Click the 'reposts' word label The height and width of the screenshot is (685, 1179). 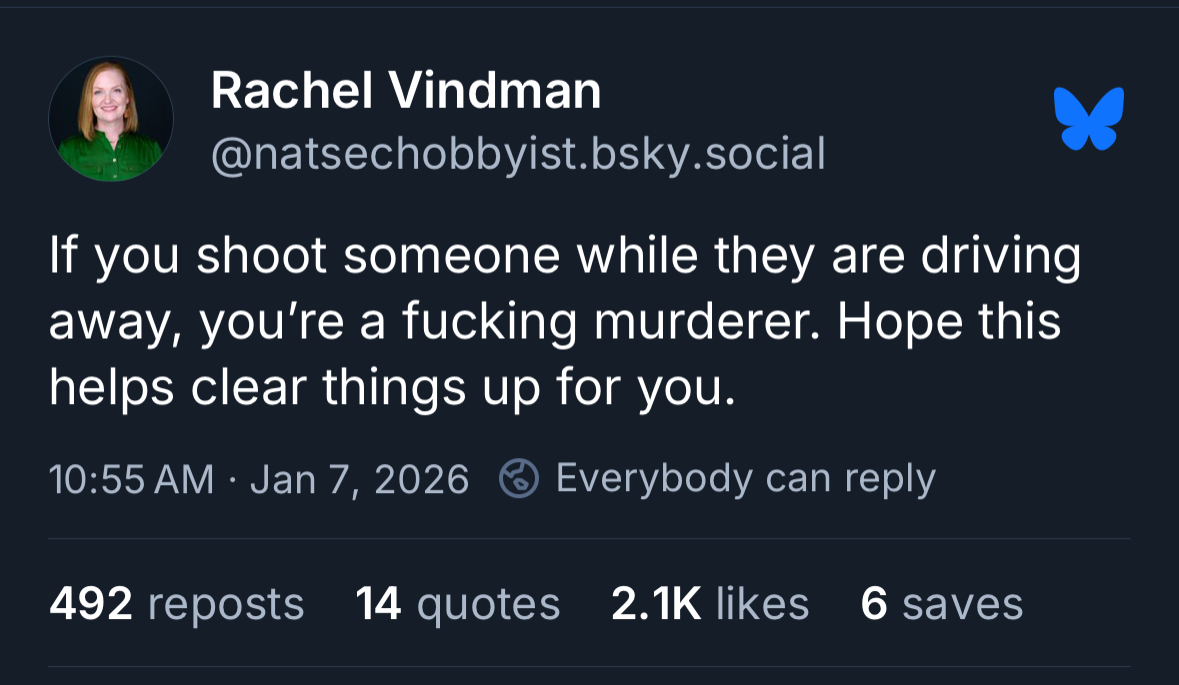(x=225, y=604)
